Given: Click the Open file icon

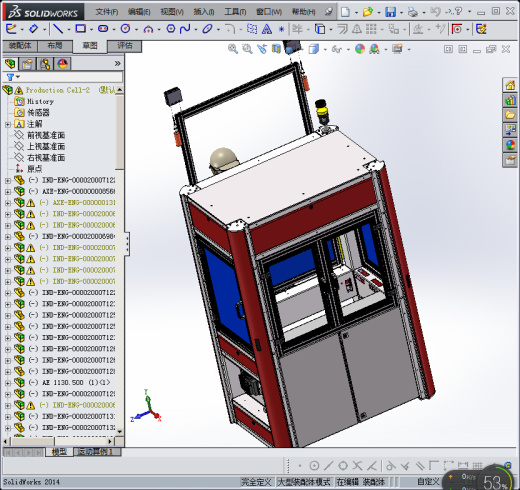Looking at the screenshot, I should click(x=368, y=12).
